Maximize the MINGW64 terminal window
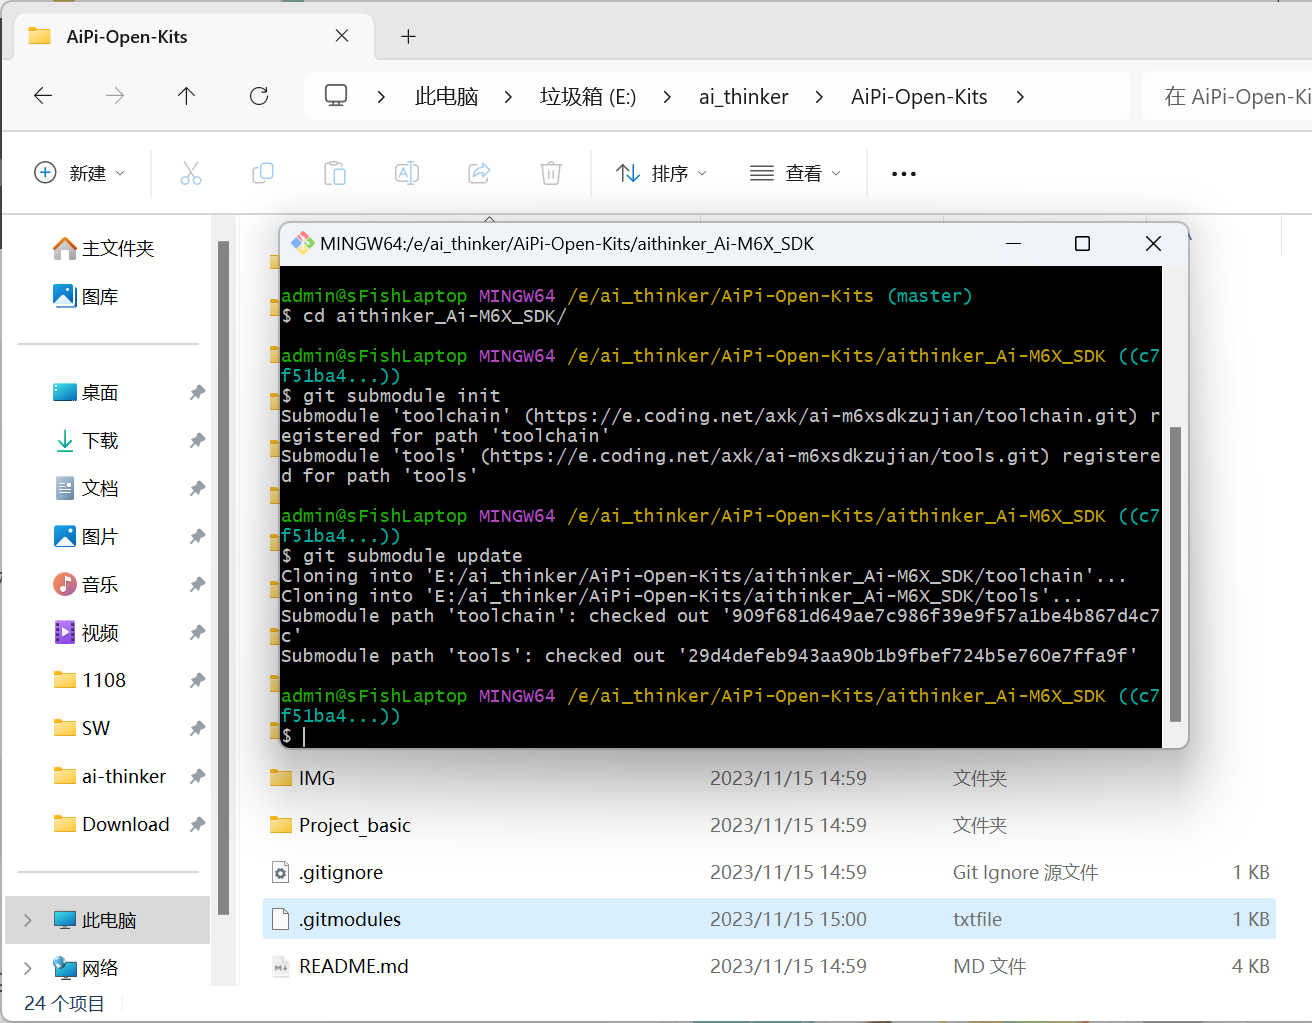Image resolution: width=1312 pixels, height=1023 pixels. (x=1082, y=244)
